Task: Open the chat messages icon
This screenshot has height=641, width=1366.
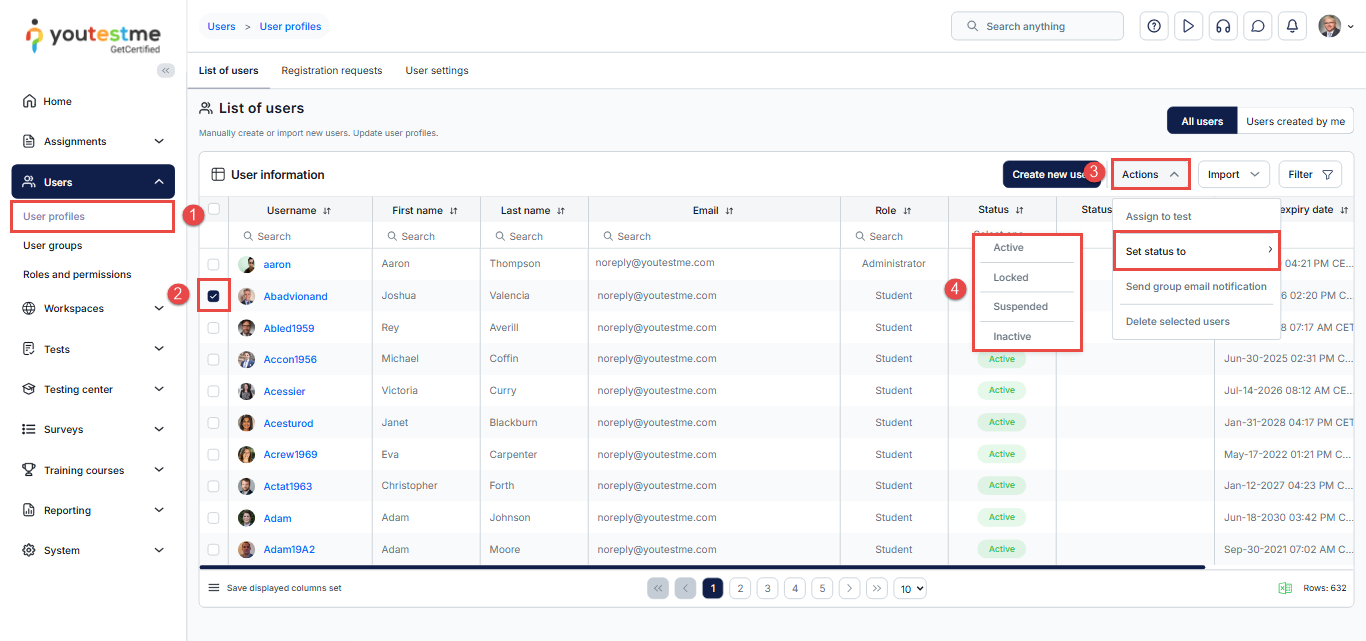Action: click(1258, 27)
